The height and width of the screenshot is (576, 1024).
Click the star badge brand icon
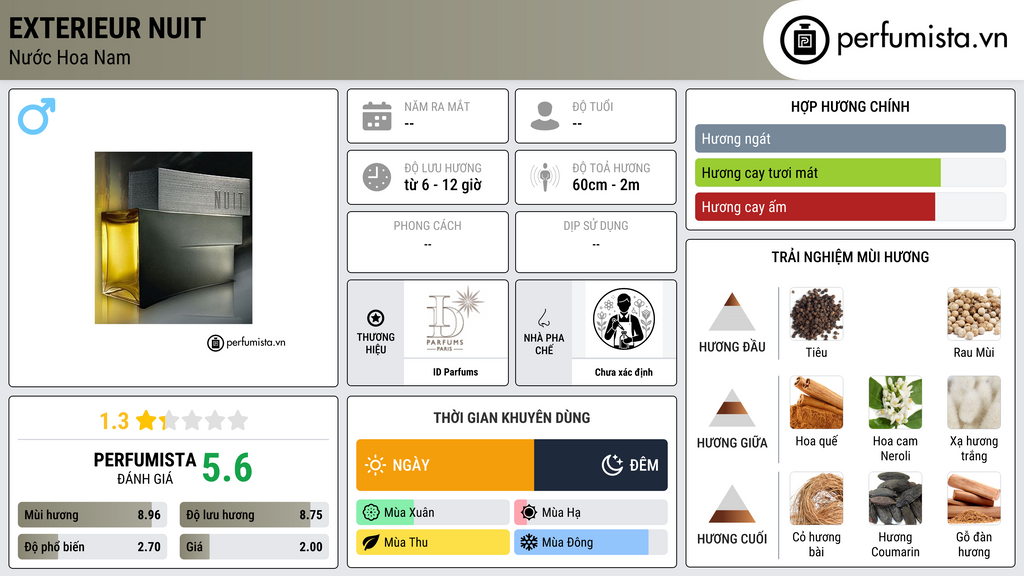[x=376, y=318]
